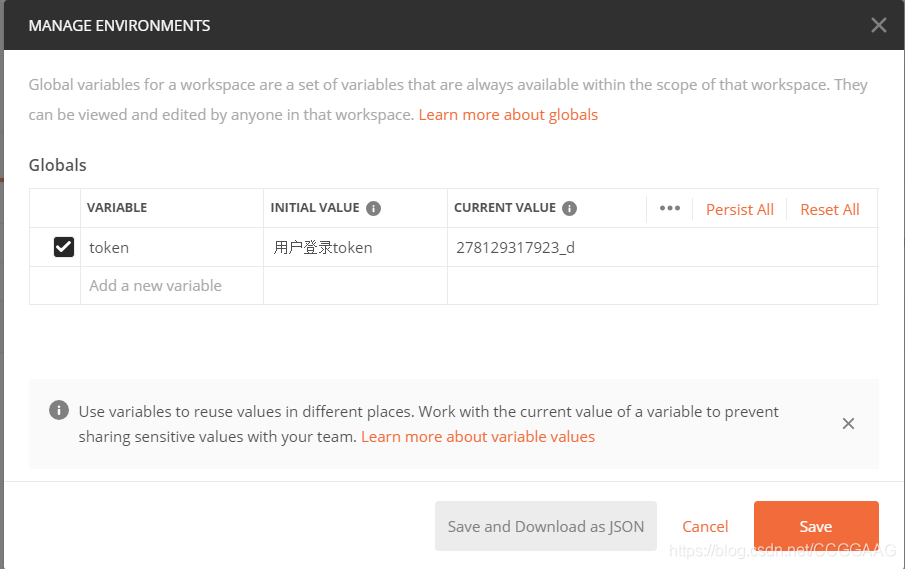Click empty current value cell in new row
The image size is (905, 569).
click(x=663, y=286)
